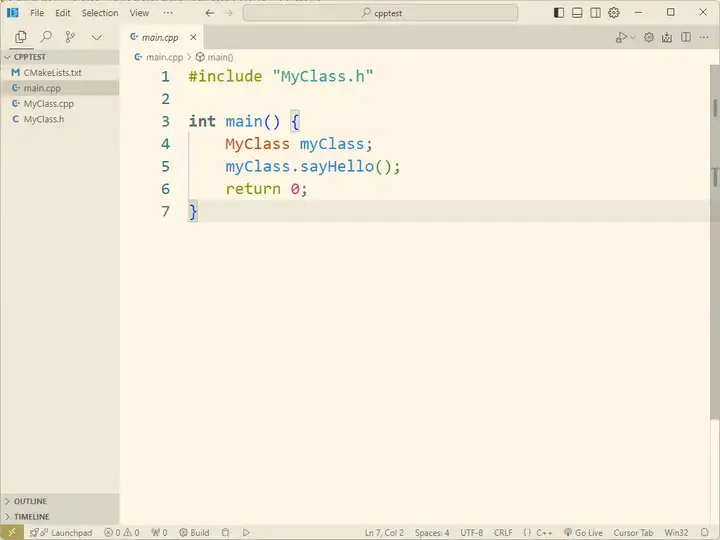Open the Search view icon
Viewport: 720px width, 540px height.
(x=45, y=37)
